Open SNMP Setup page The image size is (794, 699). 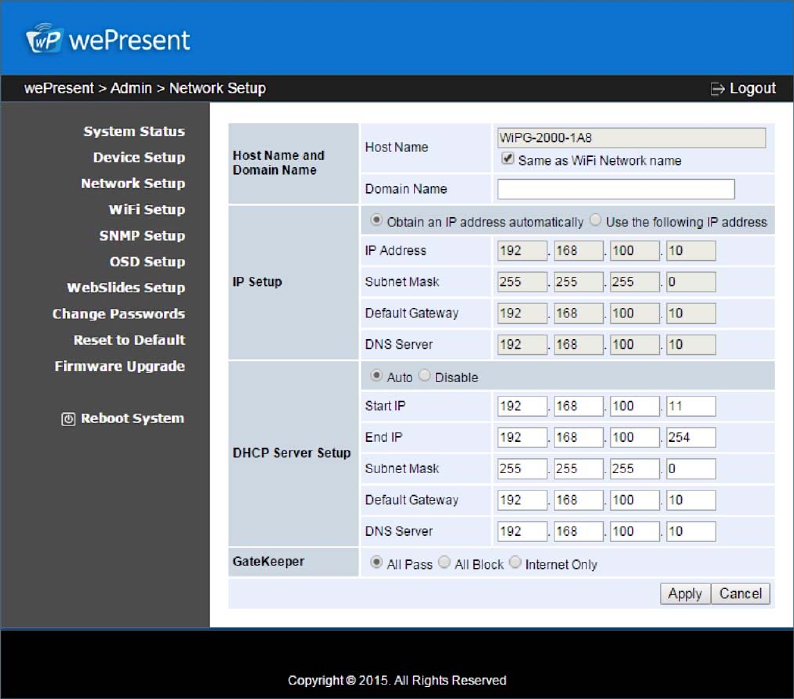[x=142, y=236]
